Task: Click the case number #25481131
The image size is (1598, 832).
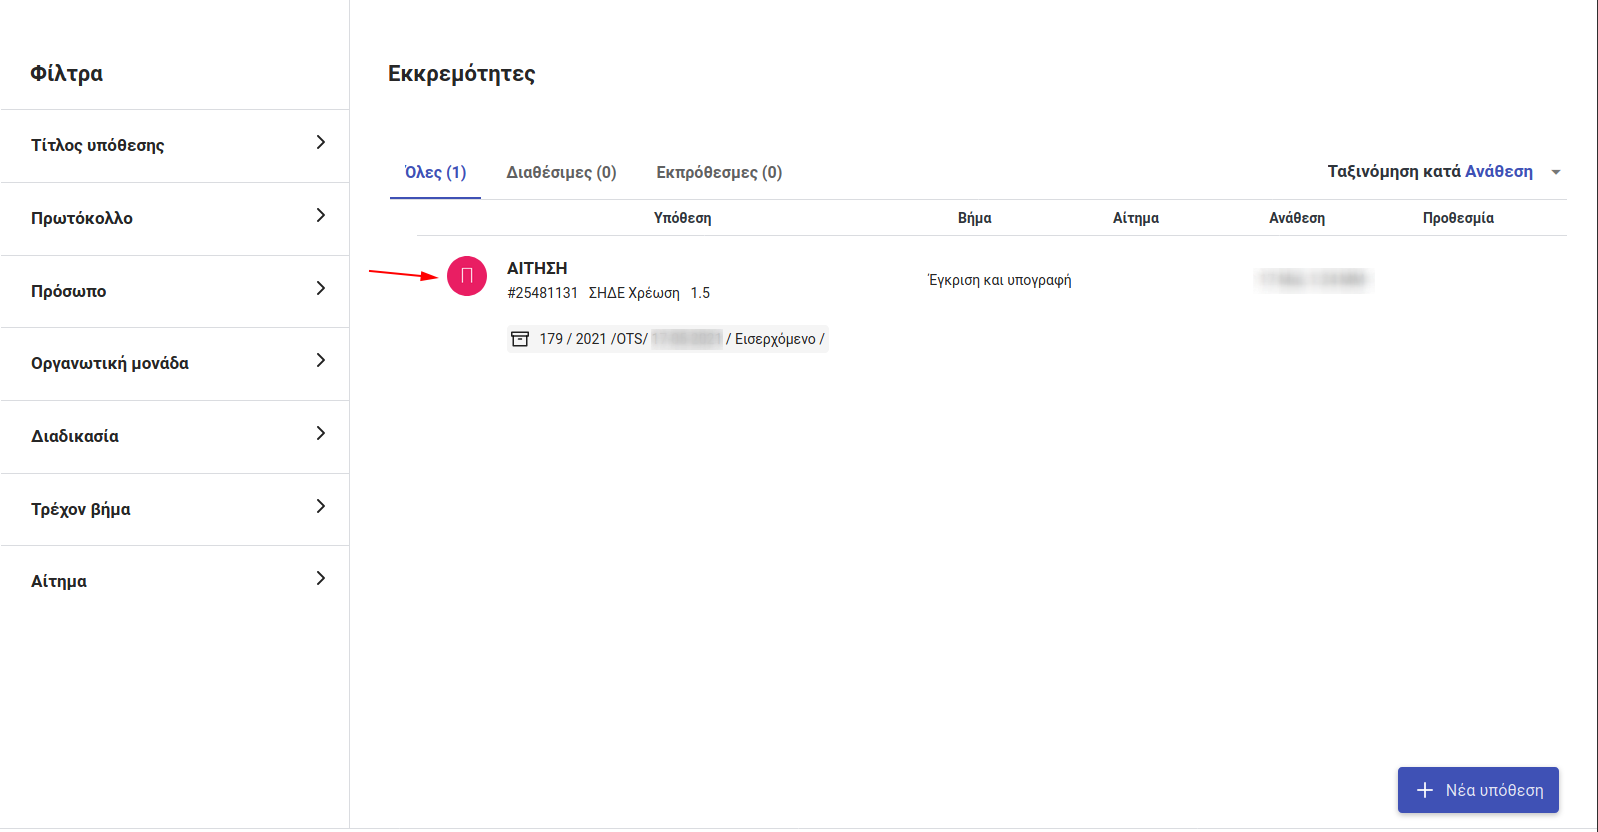Action: [542, 293]
